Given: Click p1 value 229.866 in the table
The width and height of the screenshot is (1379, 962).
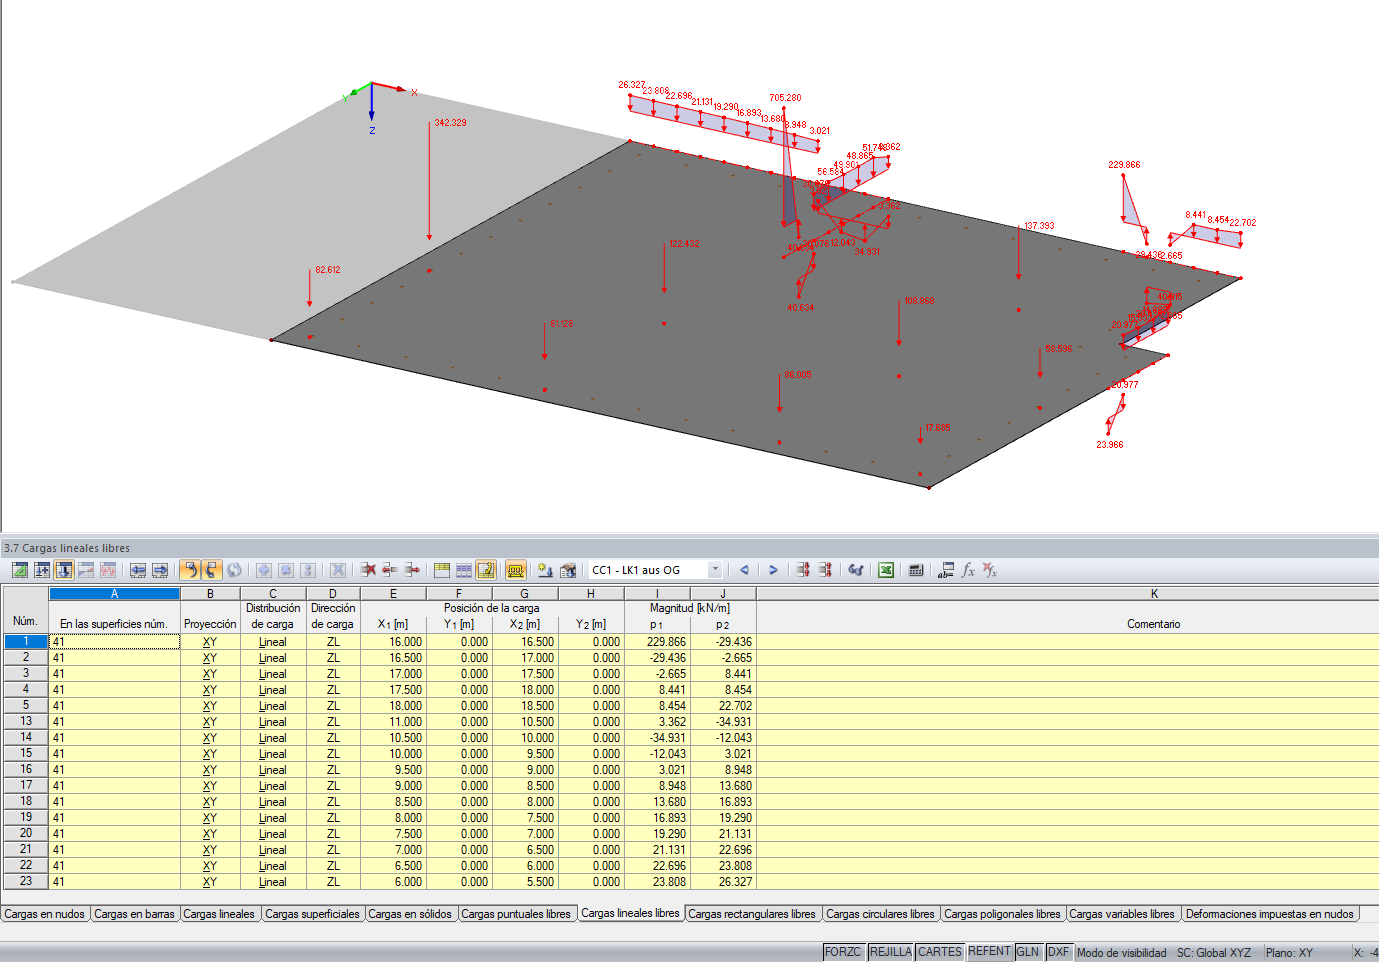Looking at the screenshot, I should point(657,642).
